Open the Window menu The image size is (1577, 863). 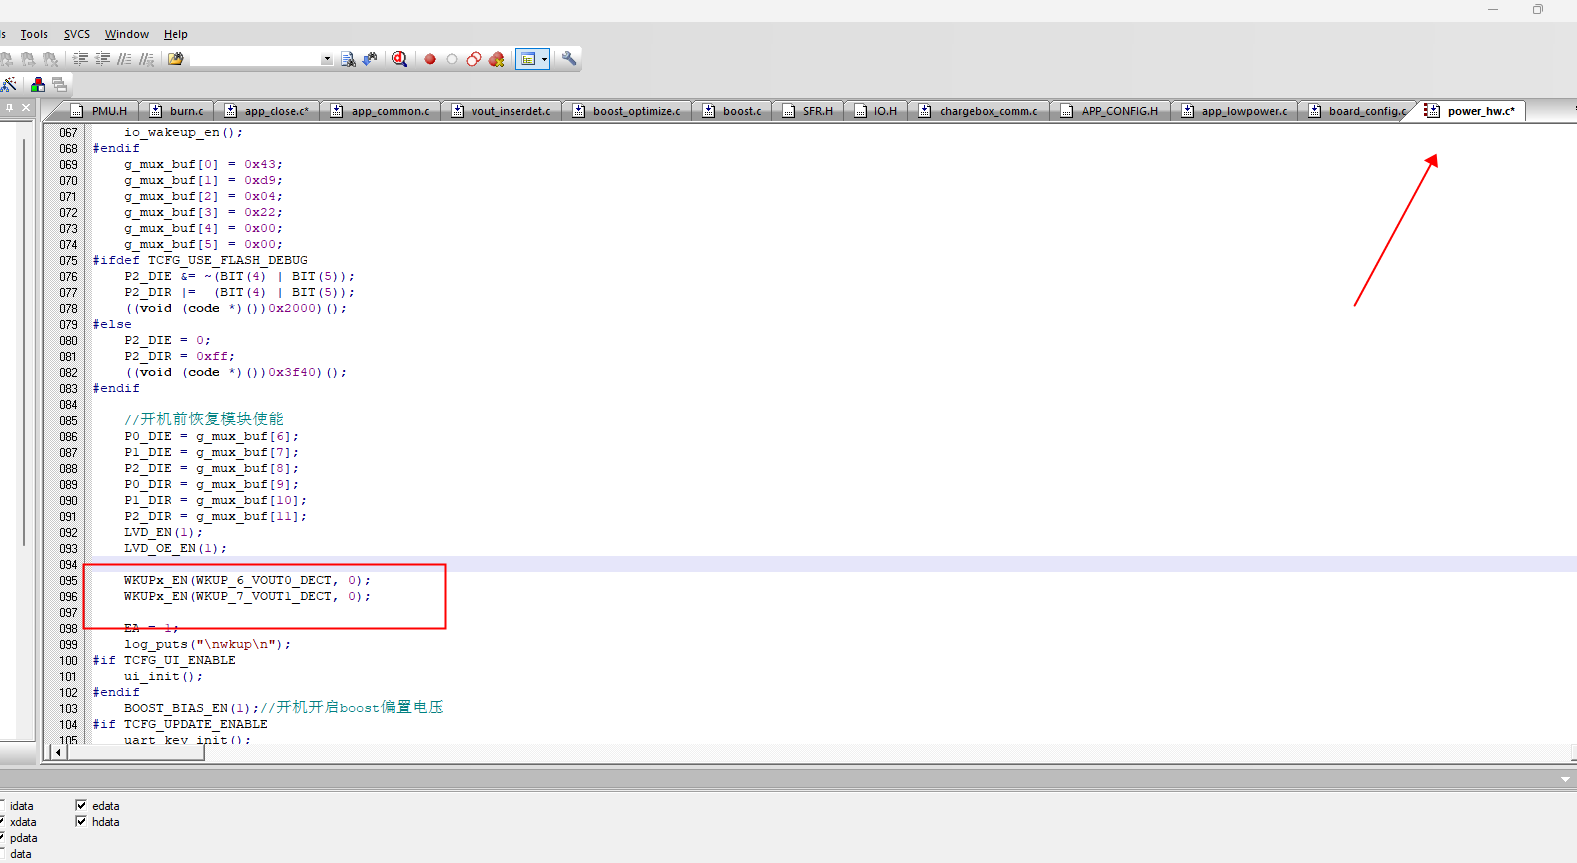click(x=127, y=34)
